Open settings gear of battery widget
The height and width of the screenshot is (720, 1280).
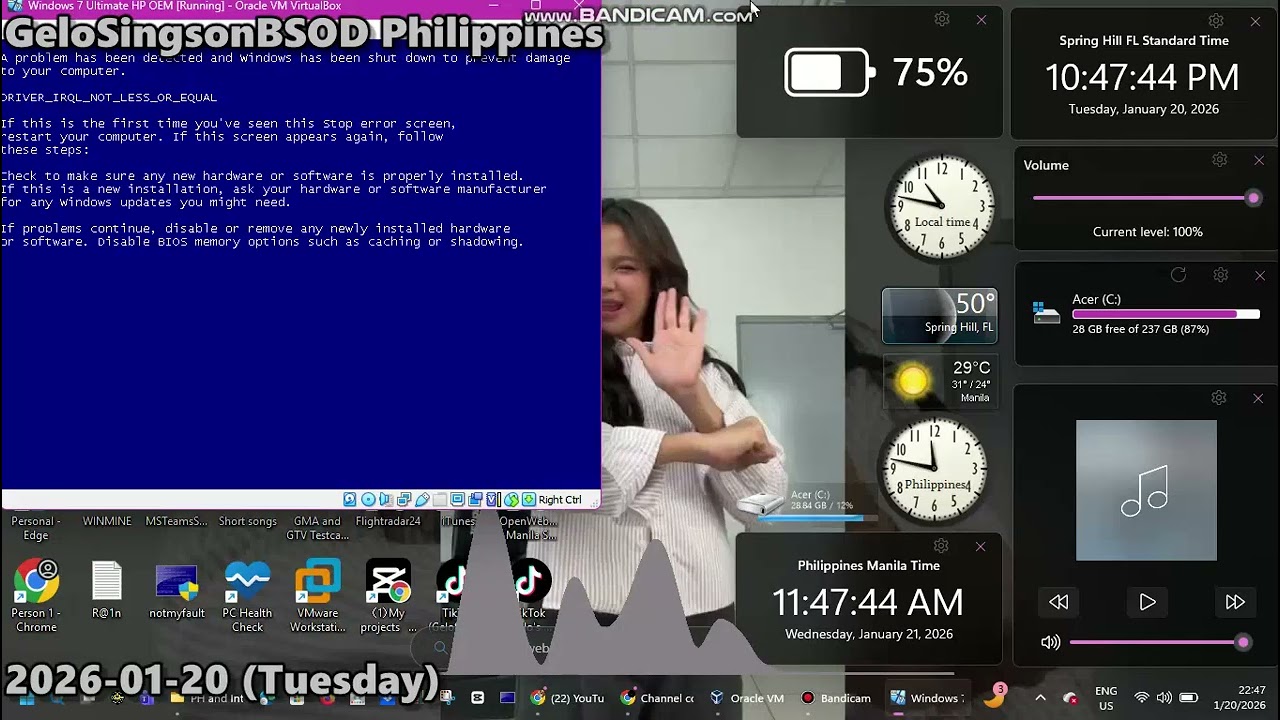[942, 19]
